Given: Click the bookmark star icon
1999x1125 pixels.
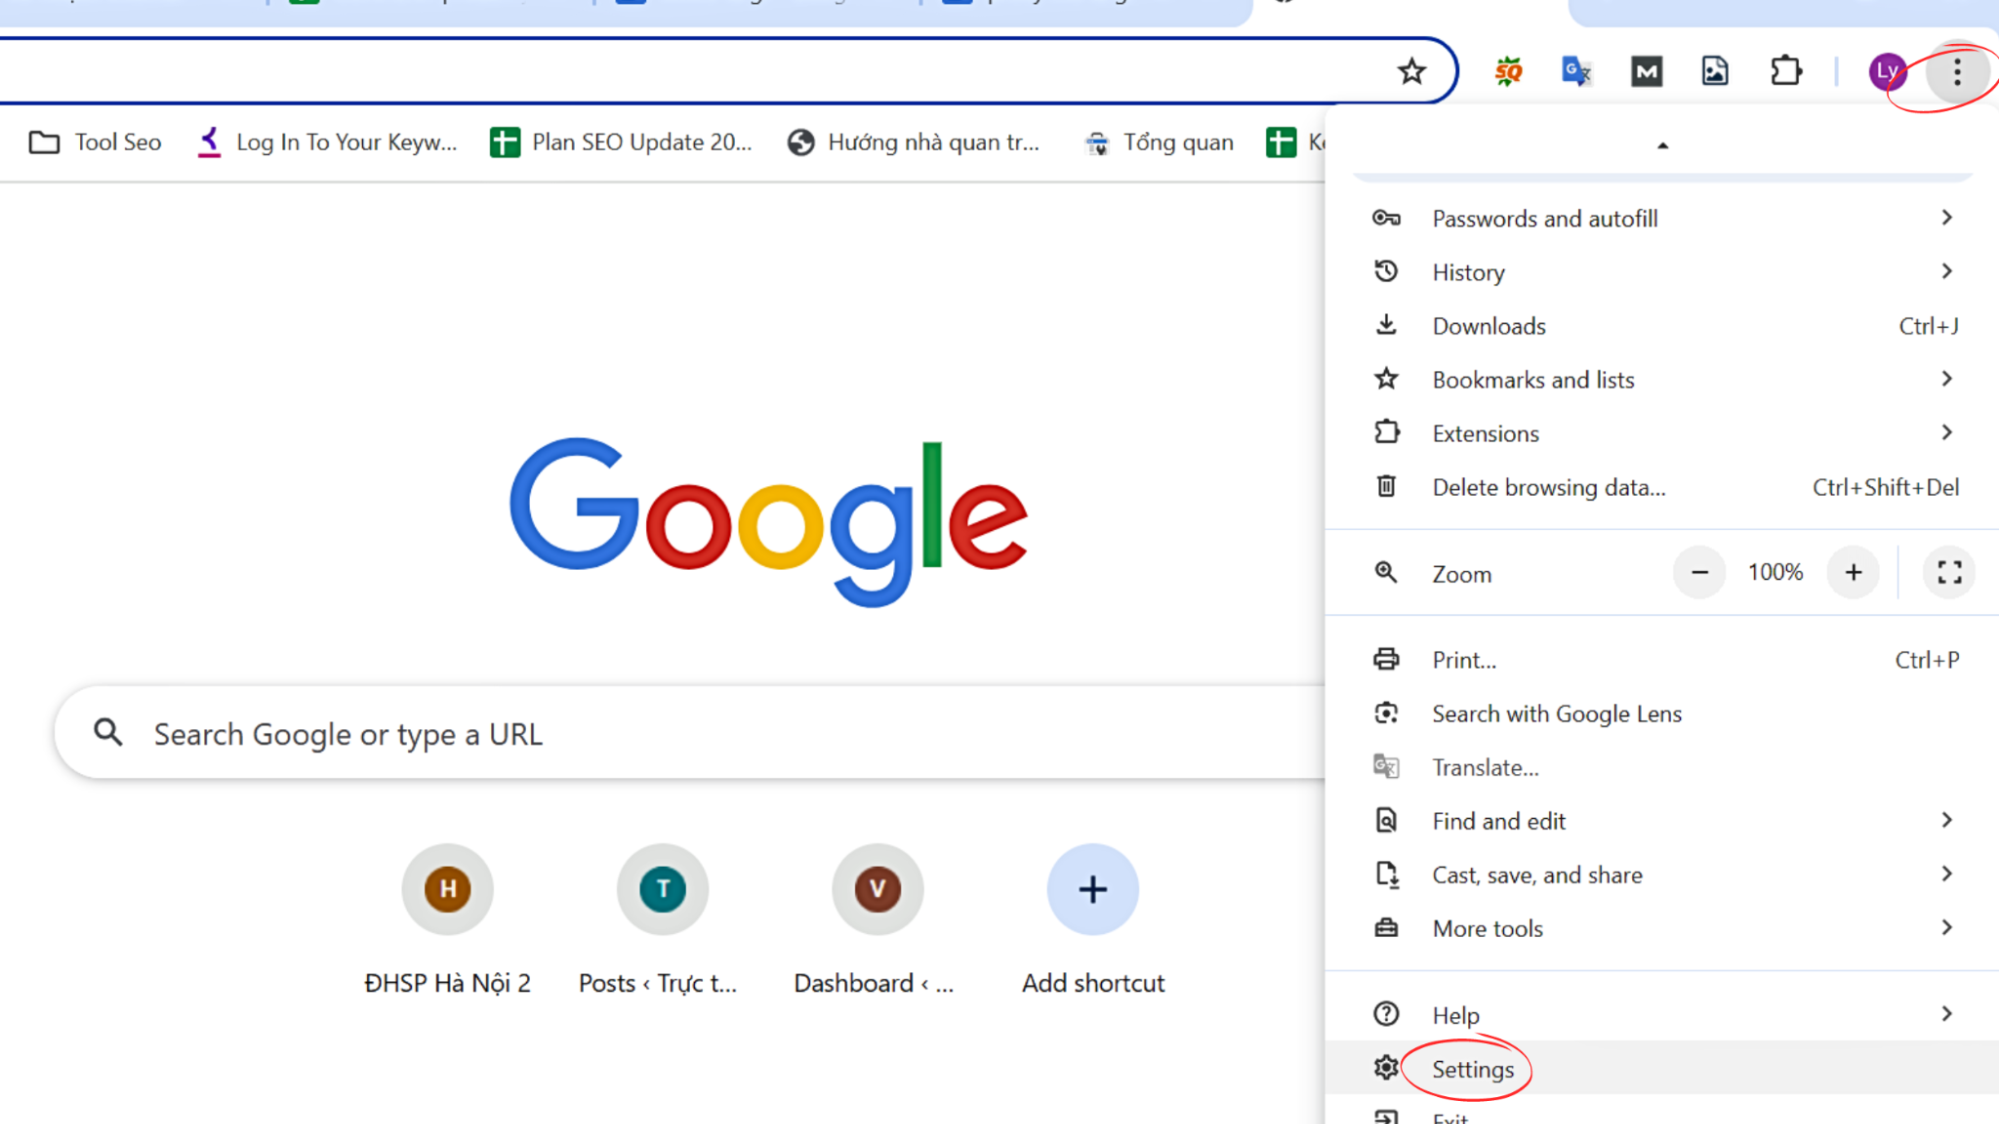Looking at the screenshot, I should tap(1411, 70).
